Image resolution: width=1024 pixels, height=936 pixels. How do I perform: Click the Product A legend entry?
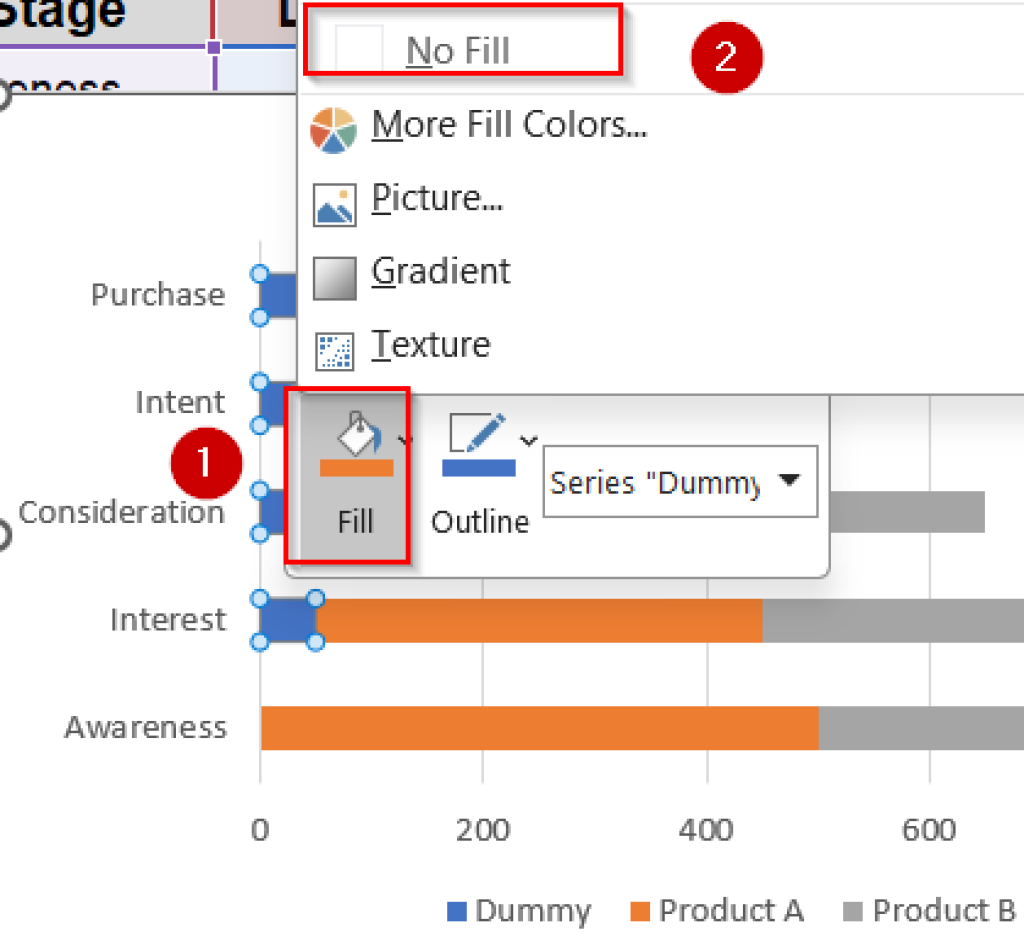click(x=730, y=911)
